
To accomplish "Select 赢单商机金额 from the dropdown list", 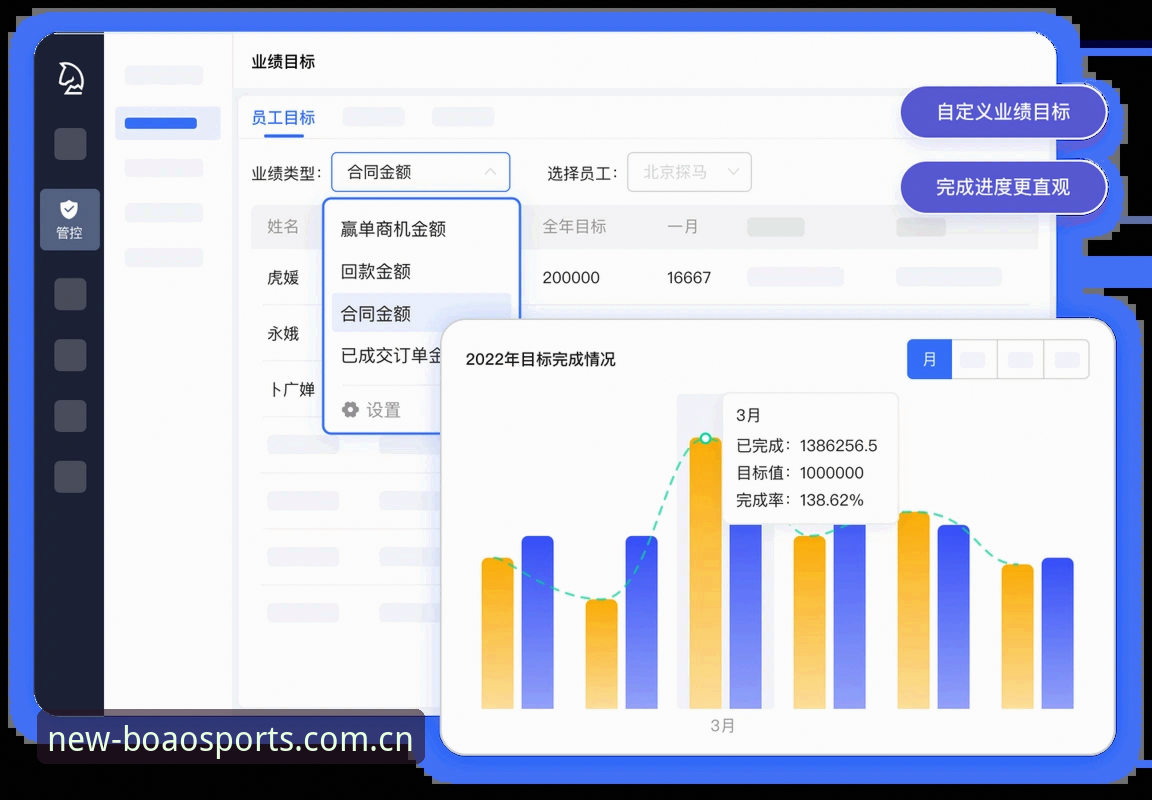I will (393, 229).
